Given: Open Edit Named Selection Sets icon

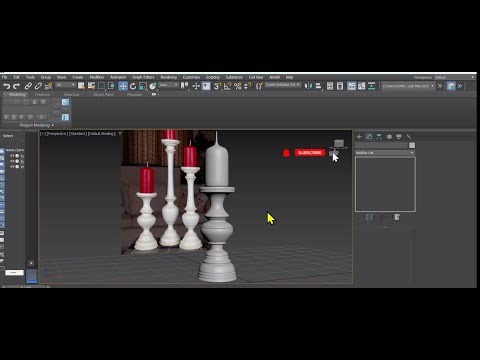Looking at the screenshot, I should point(259,86).
